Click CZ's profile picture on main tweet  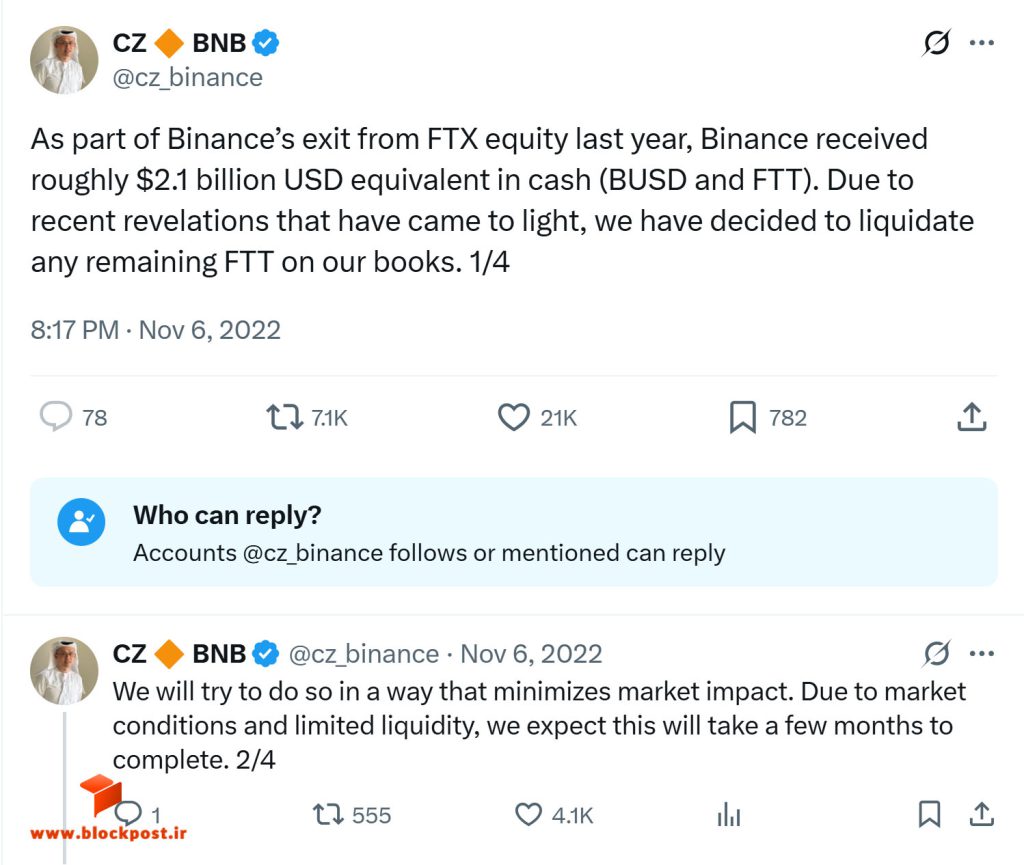(64, 60)
